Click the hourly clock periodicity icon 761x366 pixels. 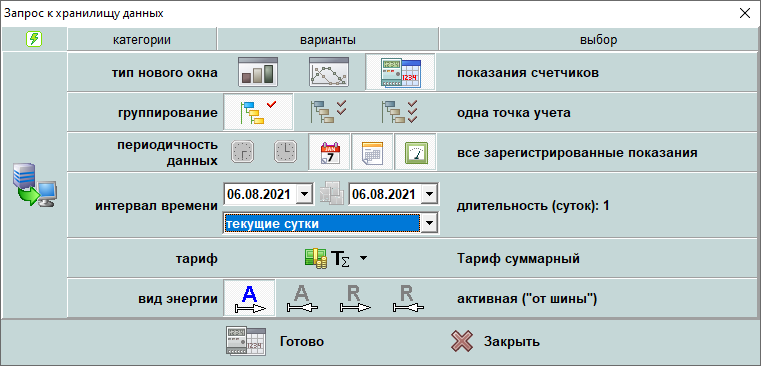click(286, 152)
